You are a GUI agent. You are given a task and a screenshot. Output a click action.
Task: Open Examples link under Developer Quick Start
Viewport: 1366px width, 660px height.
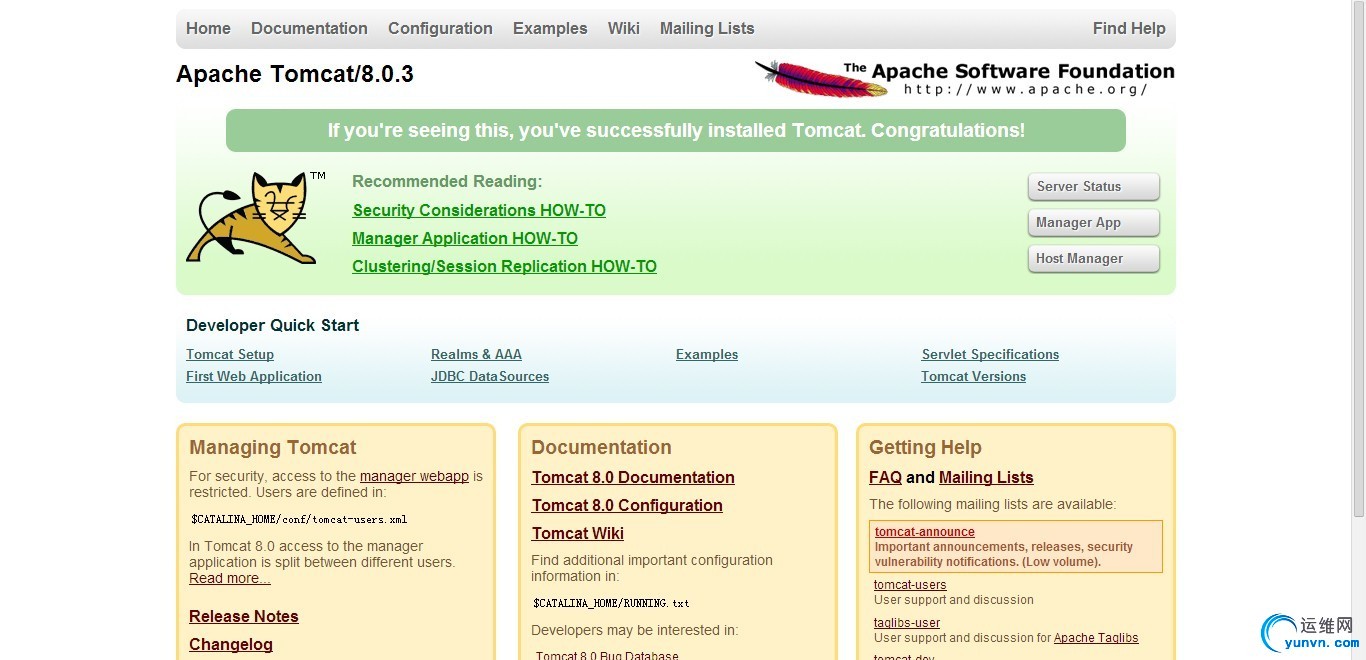coord(707,354)
